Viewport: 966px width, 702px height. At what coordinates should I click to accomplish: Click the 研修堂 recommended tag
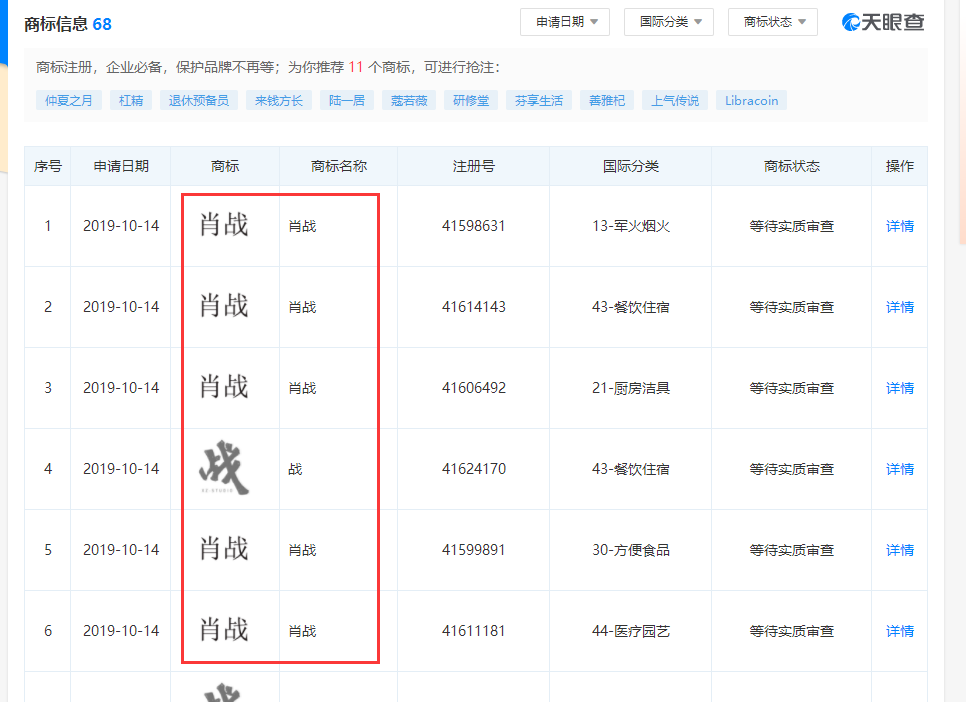pyautogui.click(x=470, y=100)
